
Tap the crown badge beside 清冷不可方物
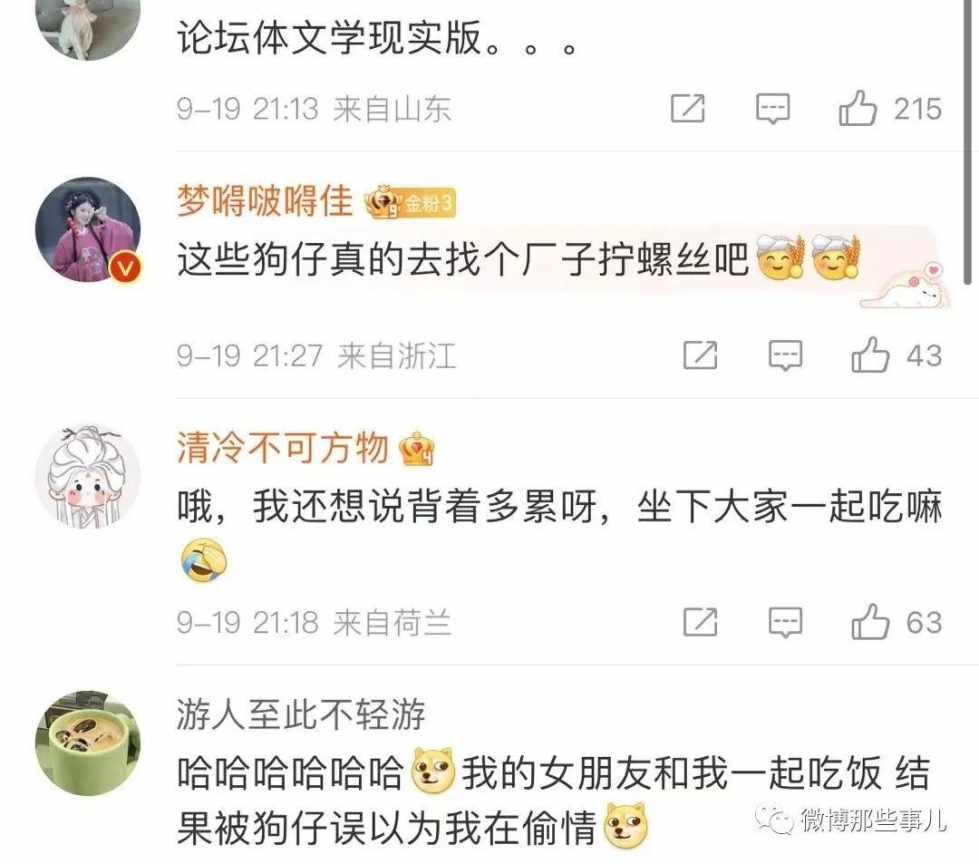click(418, 448)
